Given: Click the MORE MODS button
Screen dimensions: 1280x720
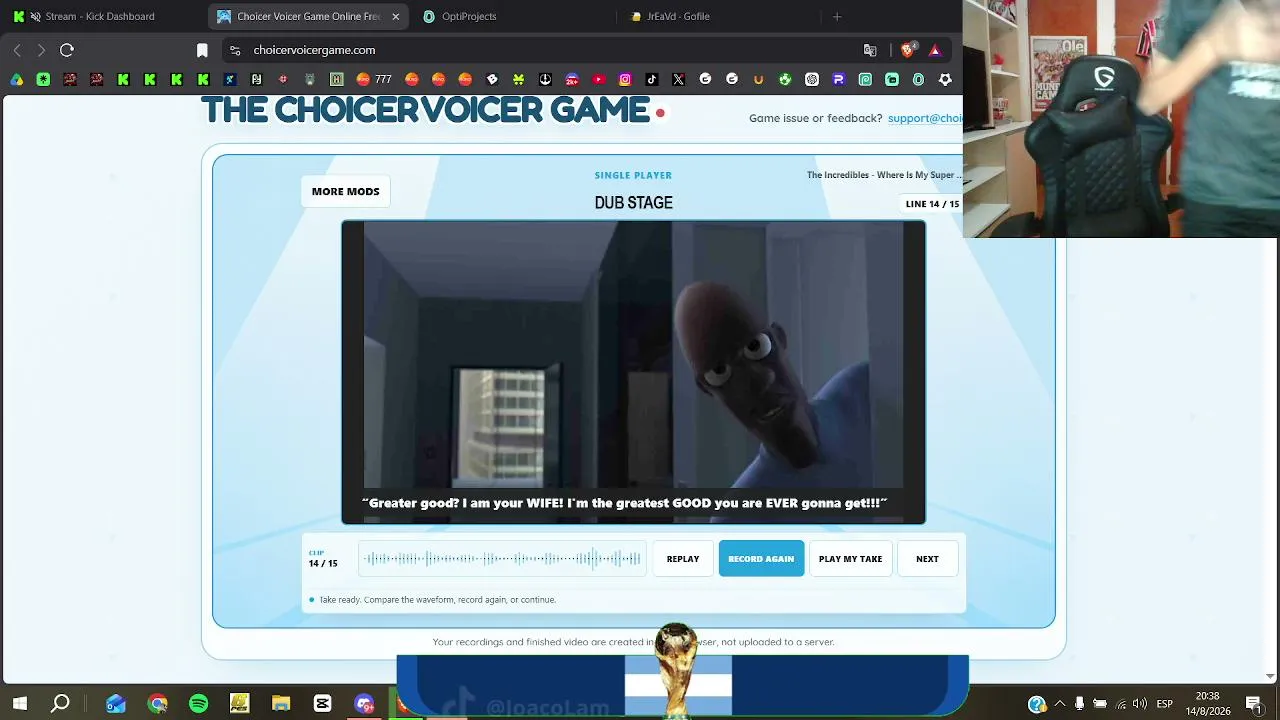Looking at the screenshot, I should (346, 191).
